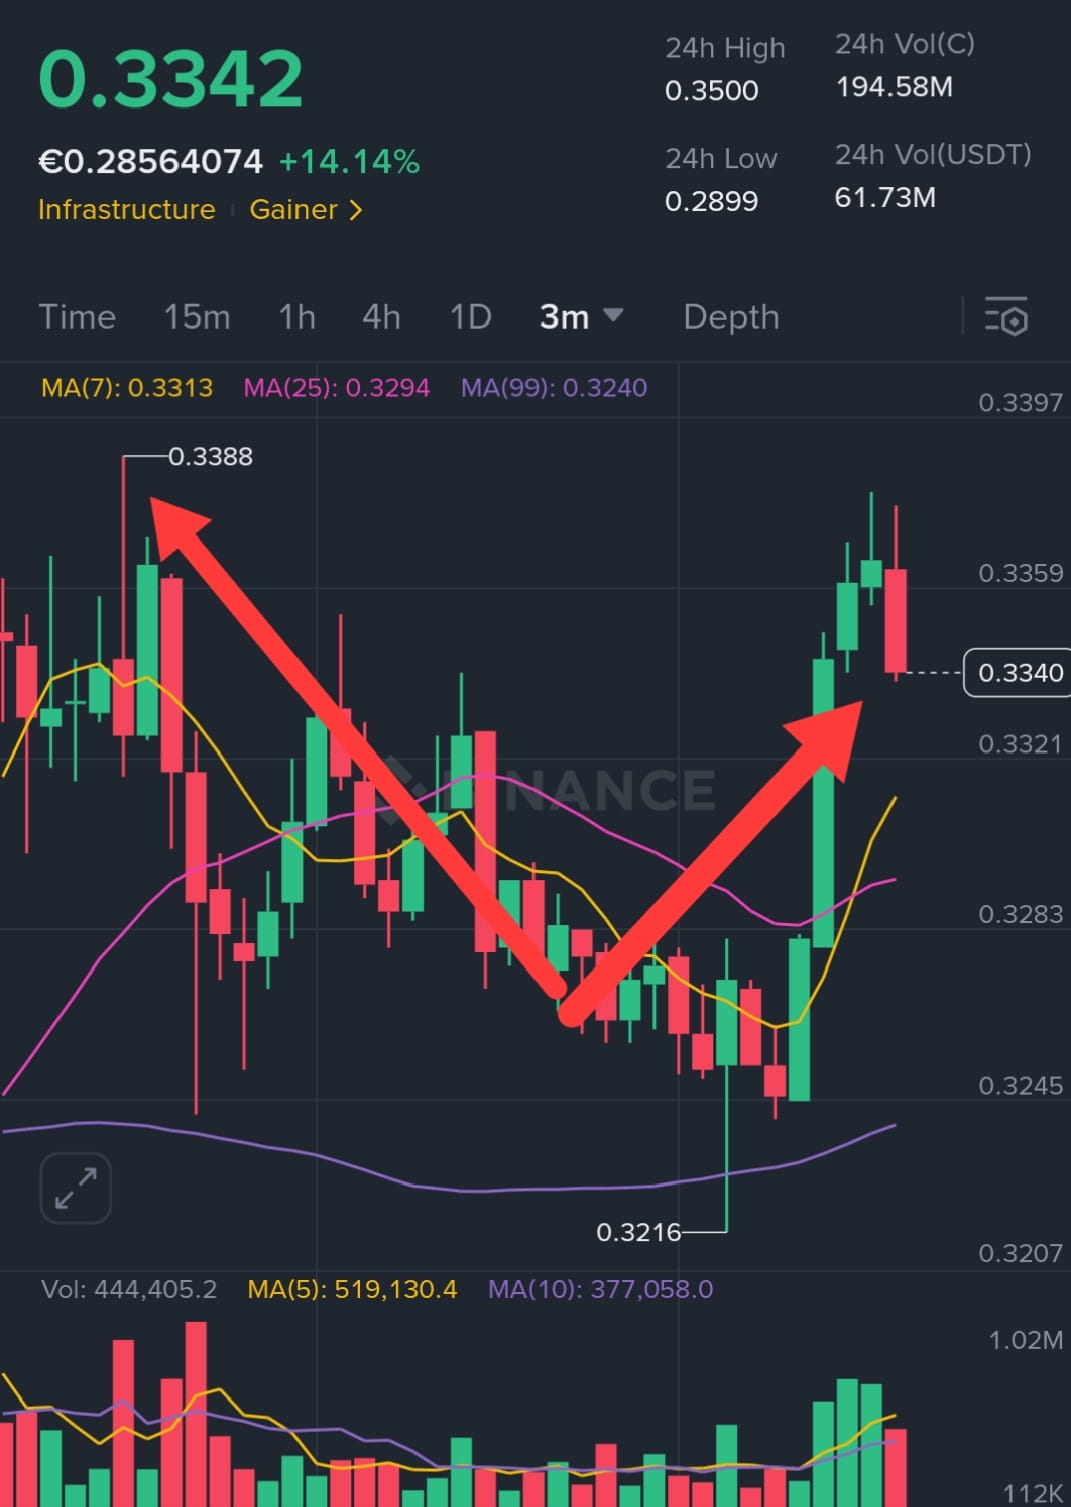Viewport: 1071px width, 1507px height.
Task: Tap volume MA(5): 519,130.4 label
Action: pos(352,1289)
